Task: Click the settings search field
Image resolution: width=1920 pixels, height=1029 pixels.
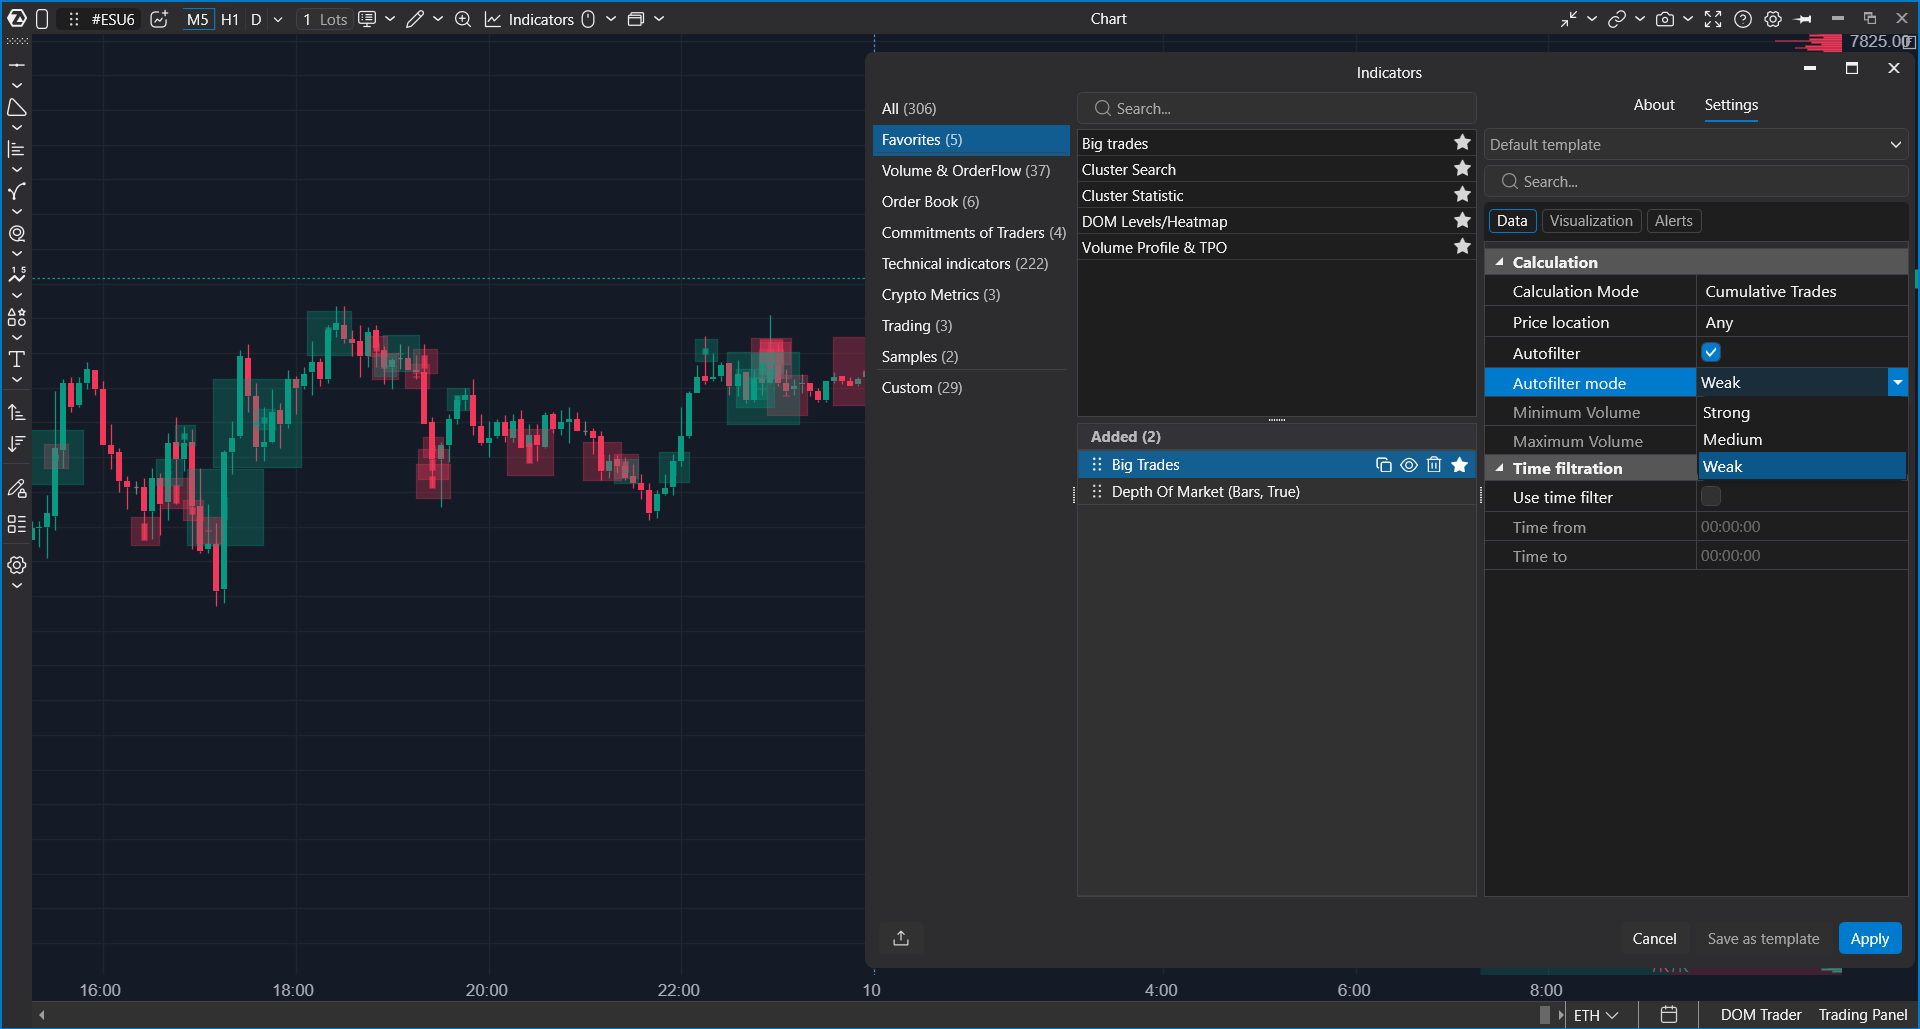Action: coord(1696,182)
